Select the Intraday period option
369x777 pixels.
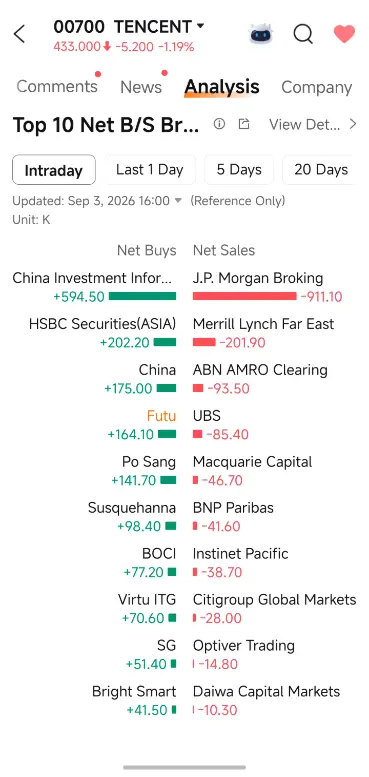coord(53,170)
